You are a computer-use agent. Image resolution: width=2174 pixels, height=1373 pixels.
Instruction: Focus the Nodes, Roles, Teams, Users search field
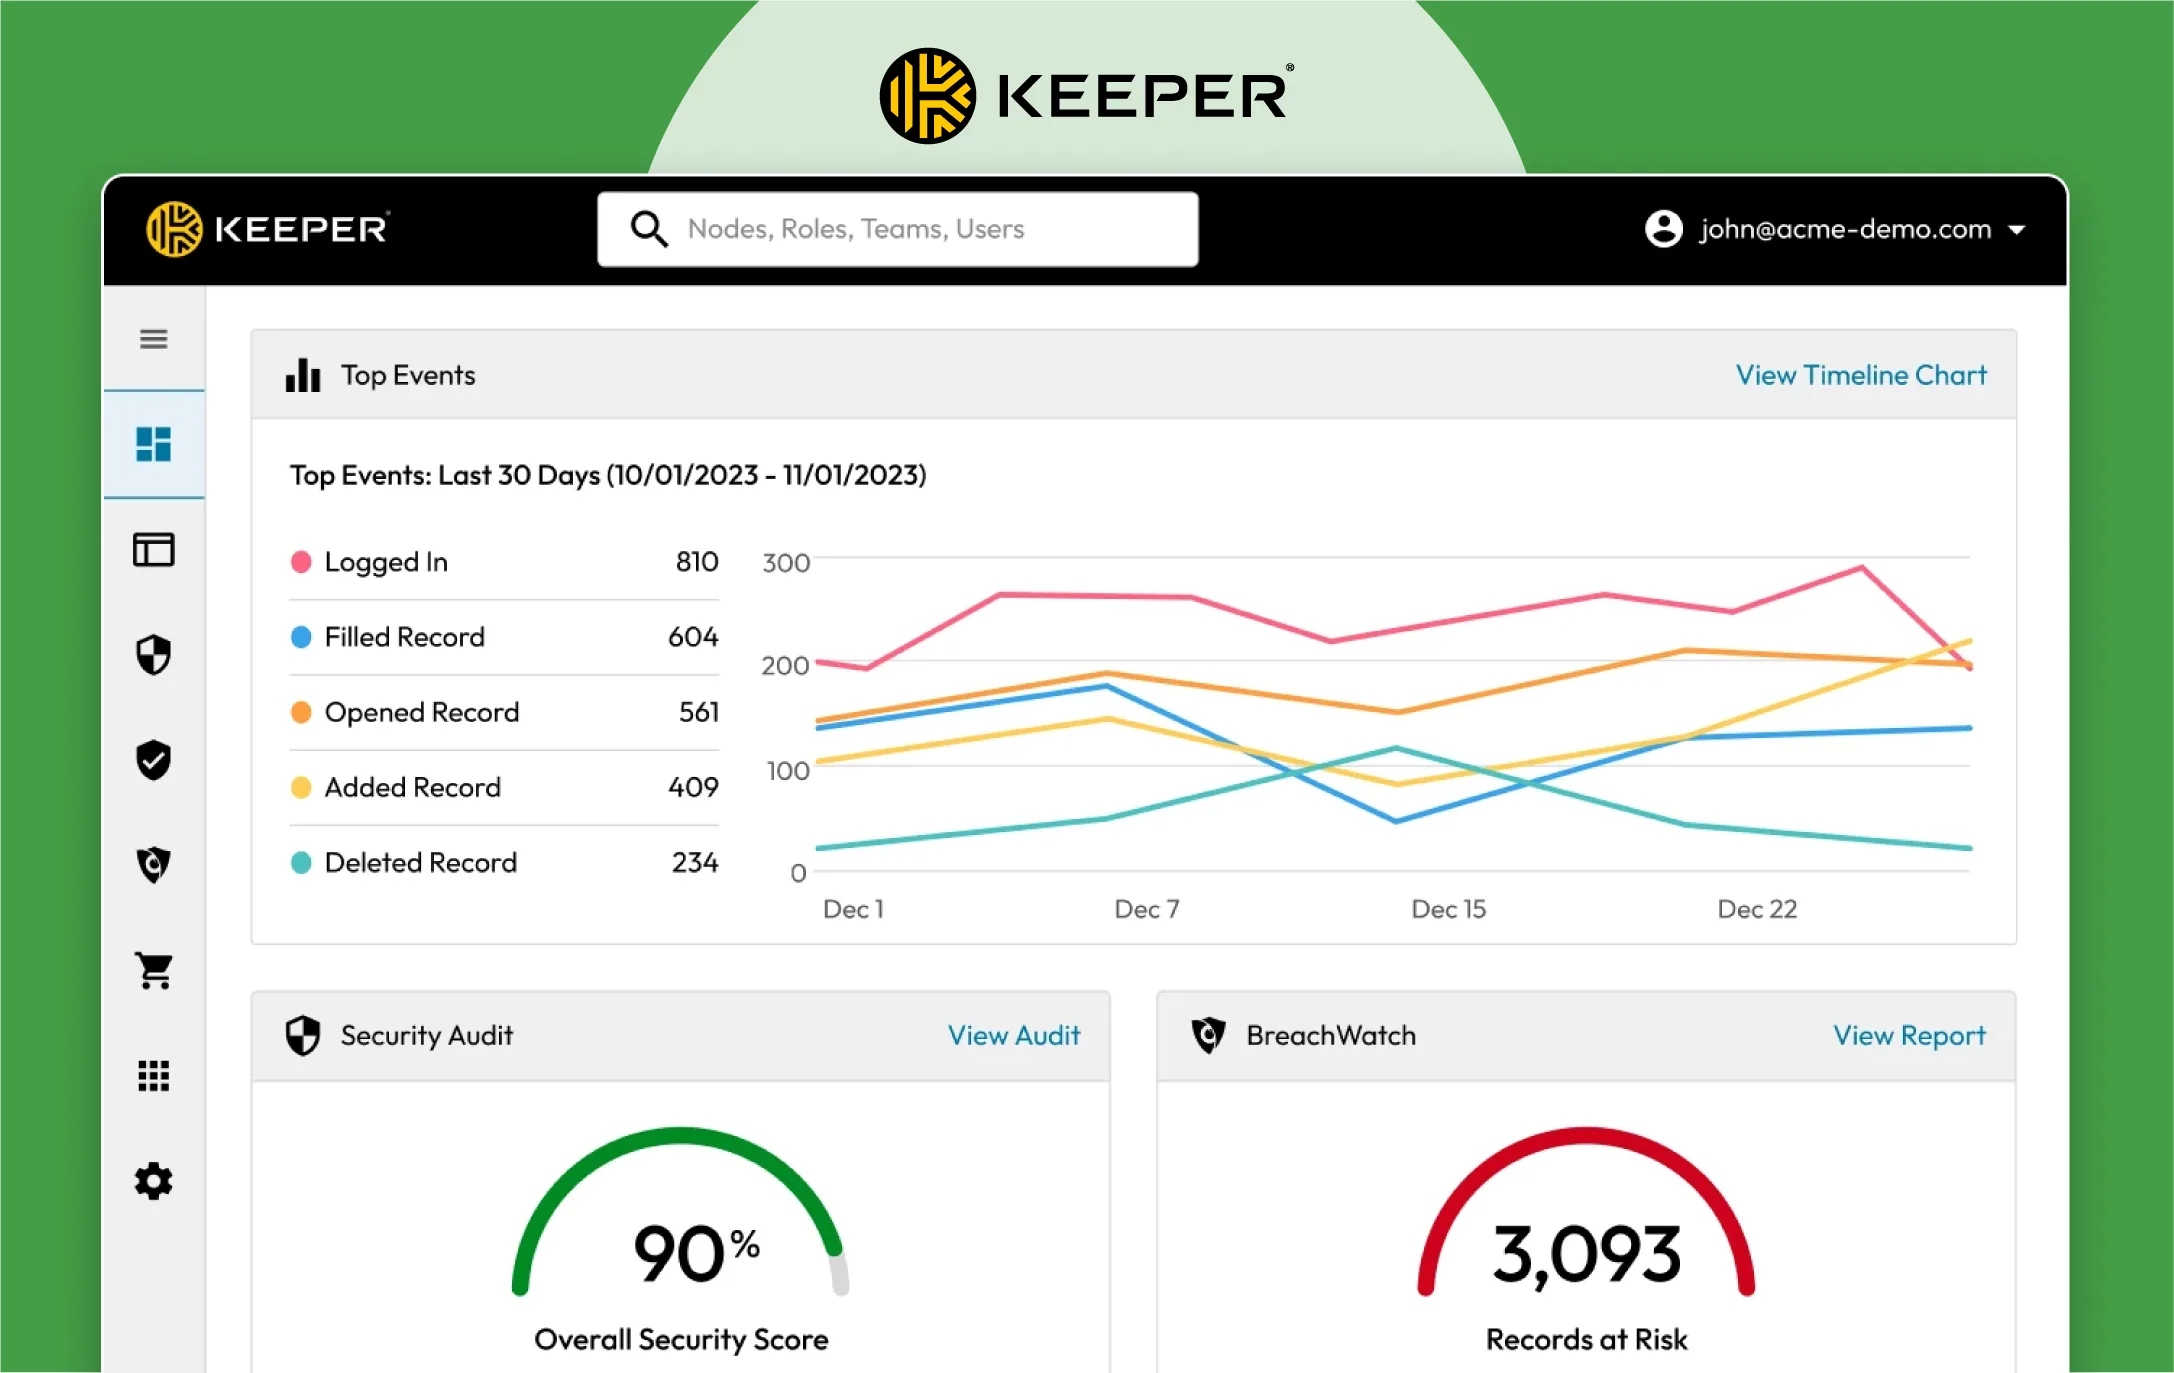pyautogui.click(x=897, y=229)
